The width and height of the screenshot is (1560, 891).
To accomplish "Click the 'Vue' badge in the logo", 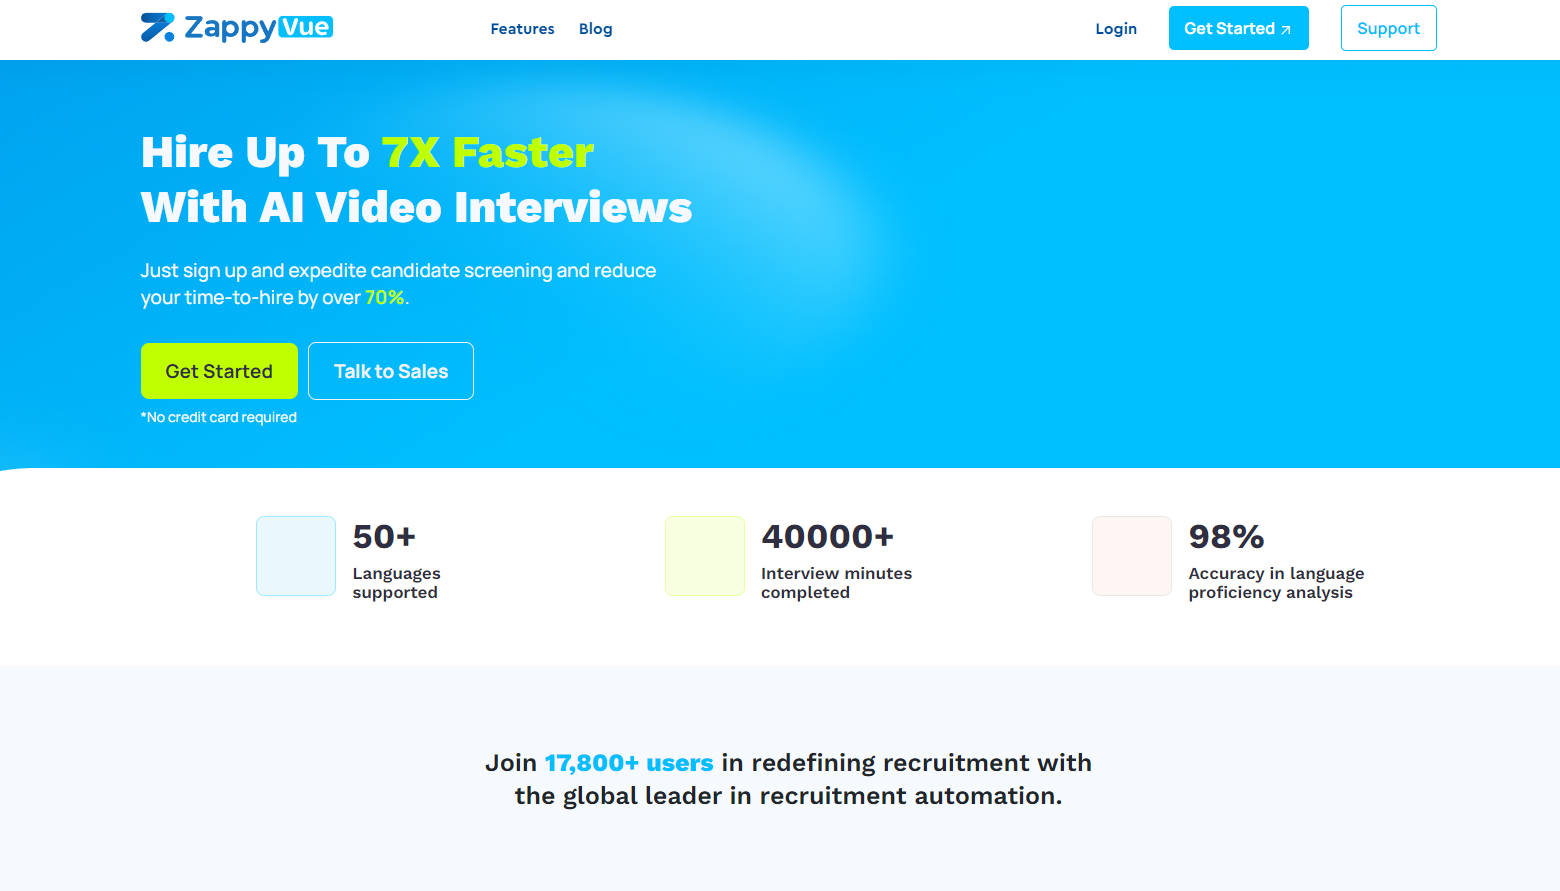I will click(x=305, y=27).
